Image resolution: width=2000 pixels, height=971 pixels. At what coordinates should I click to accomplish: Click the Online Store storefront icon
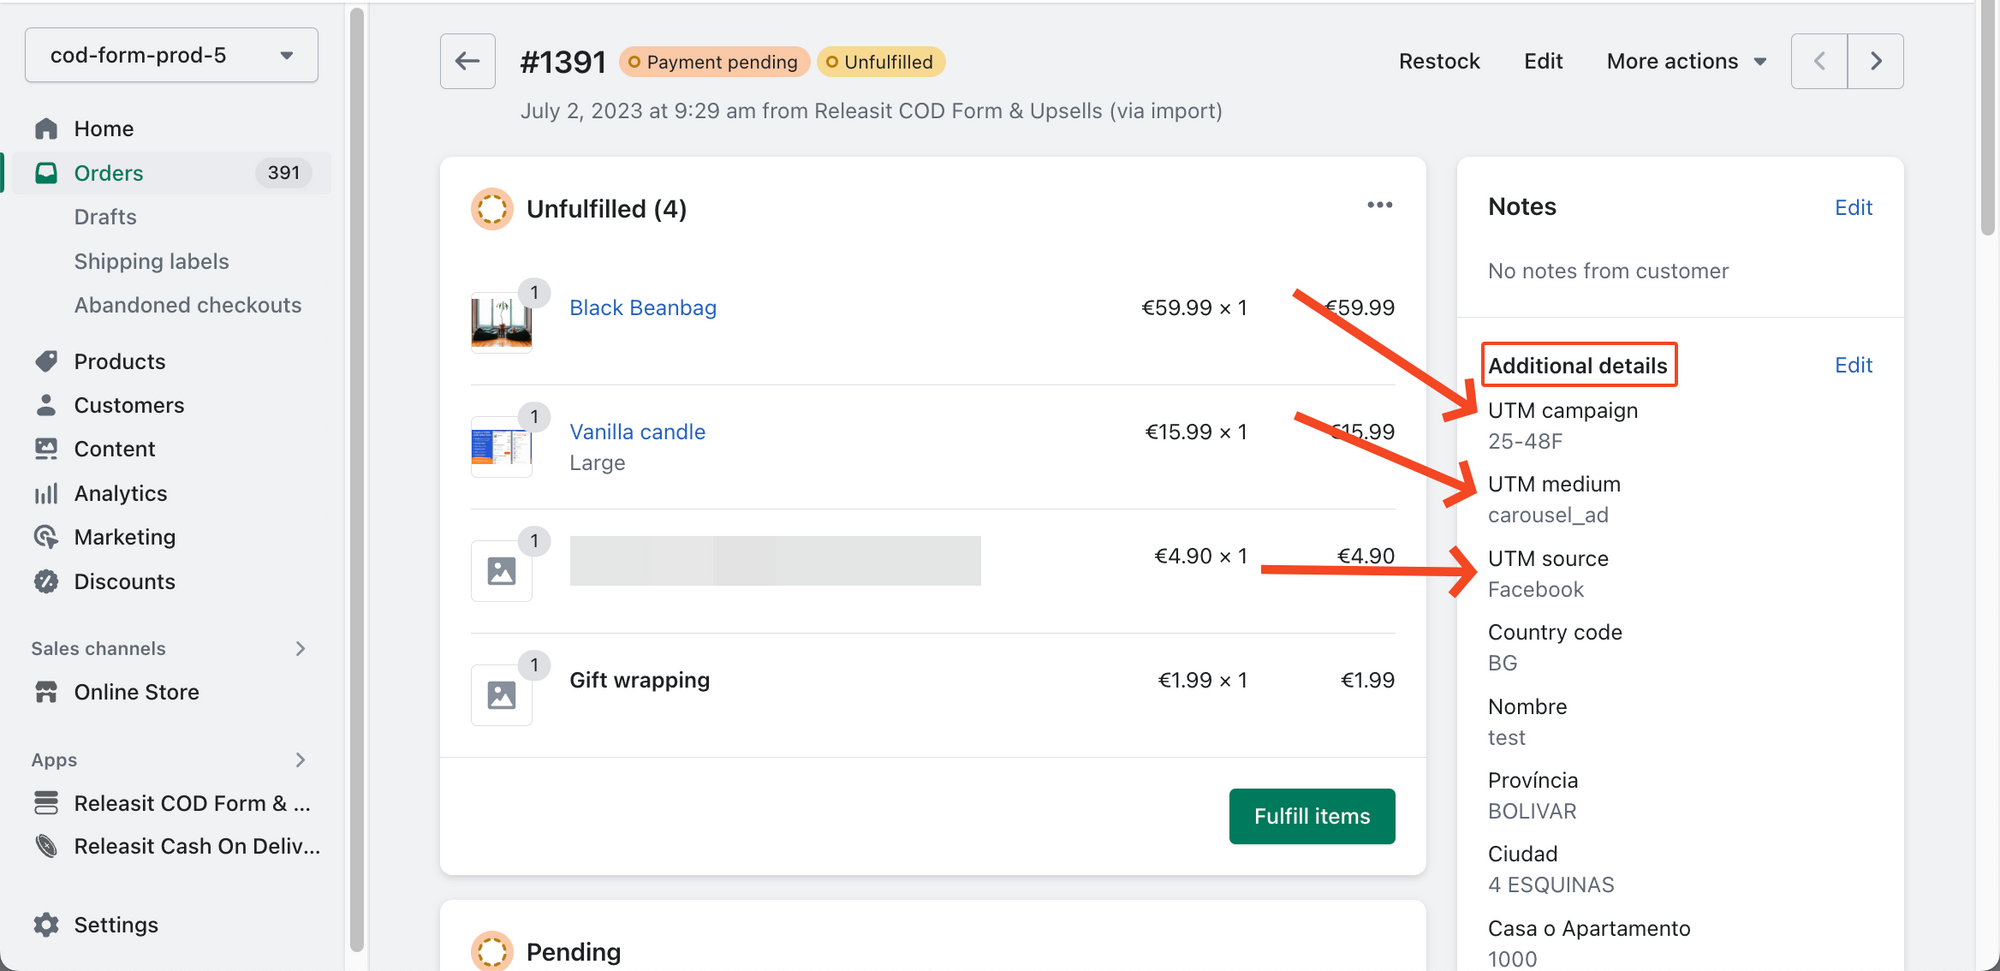(x=46, y=692)
